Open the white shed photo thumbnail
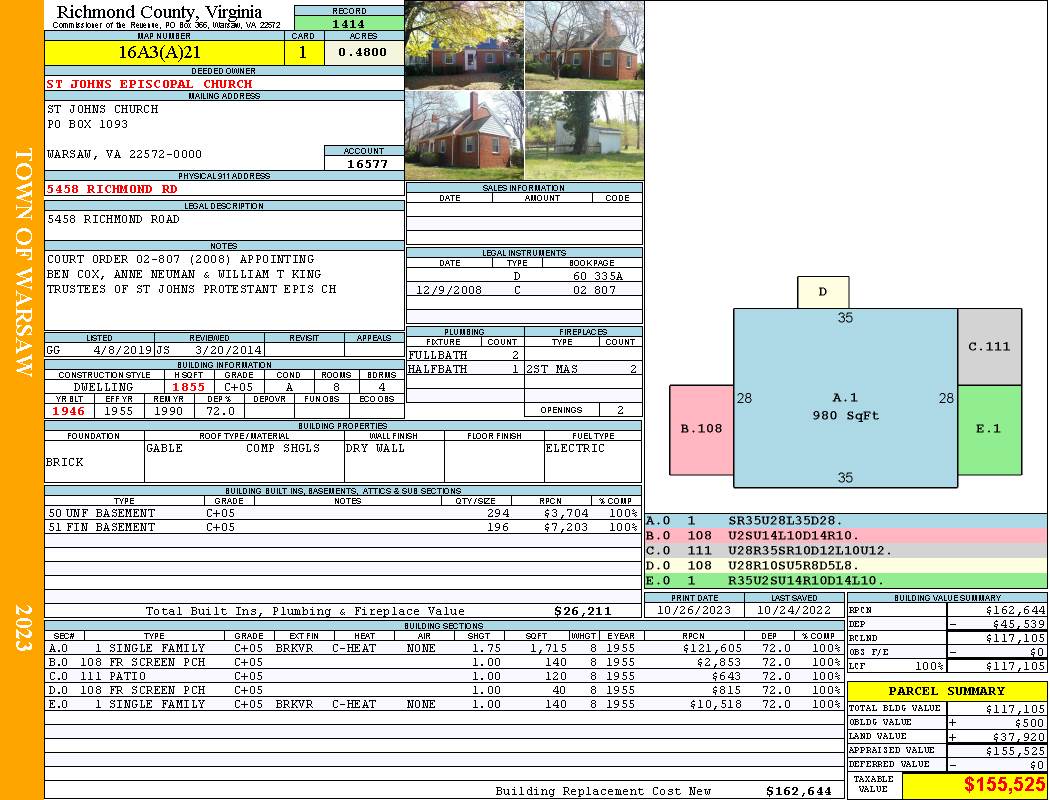1050x800 pixels. 584,135
